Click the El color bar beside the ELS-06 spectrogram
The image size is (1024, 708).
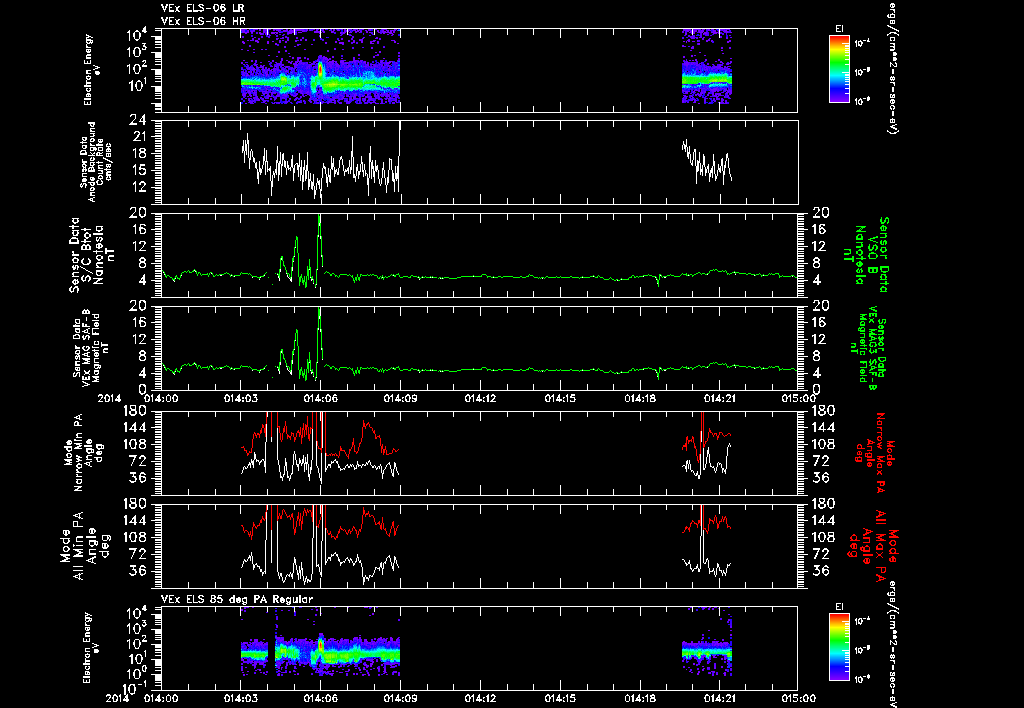(839, 69)
